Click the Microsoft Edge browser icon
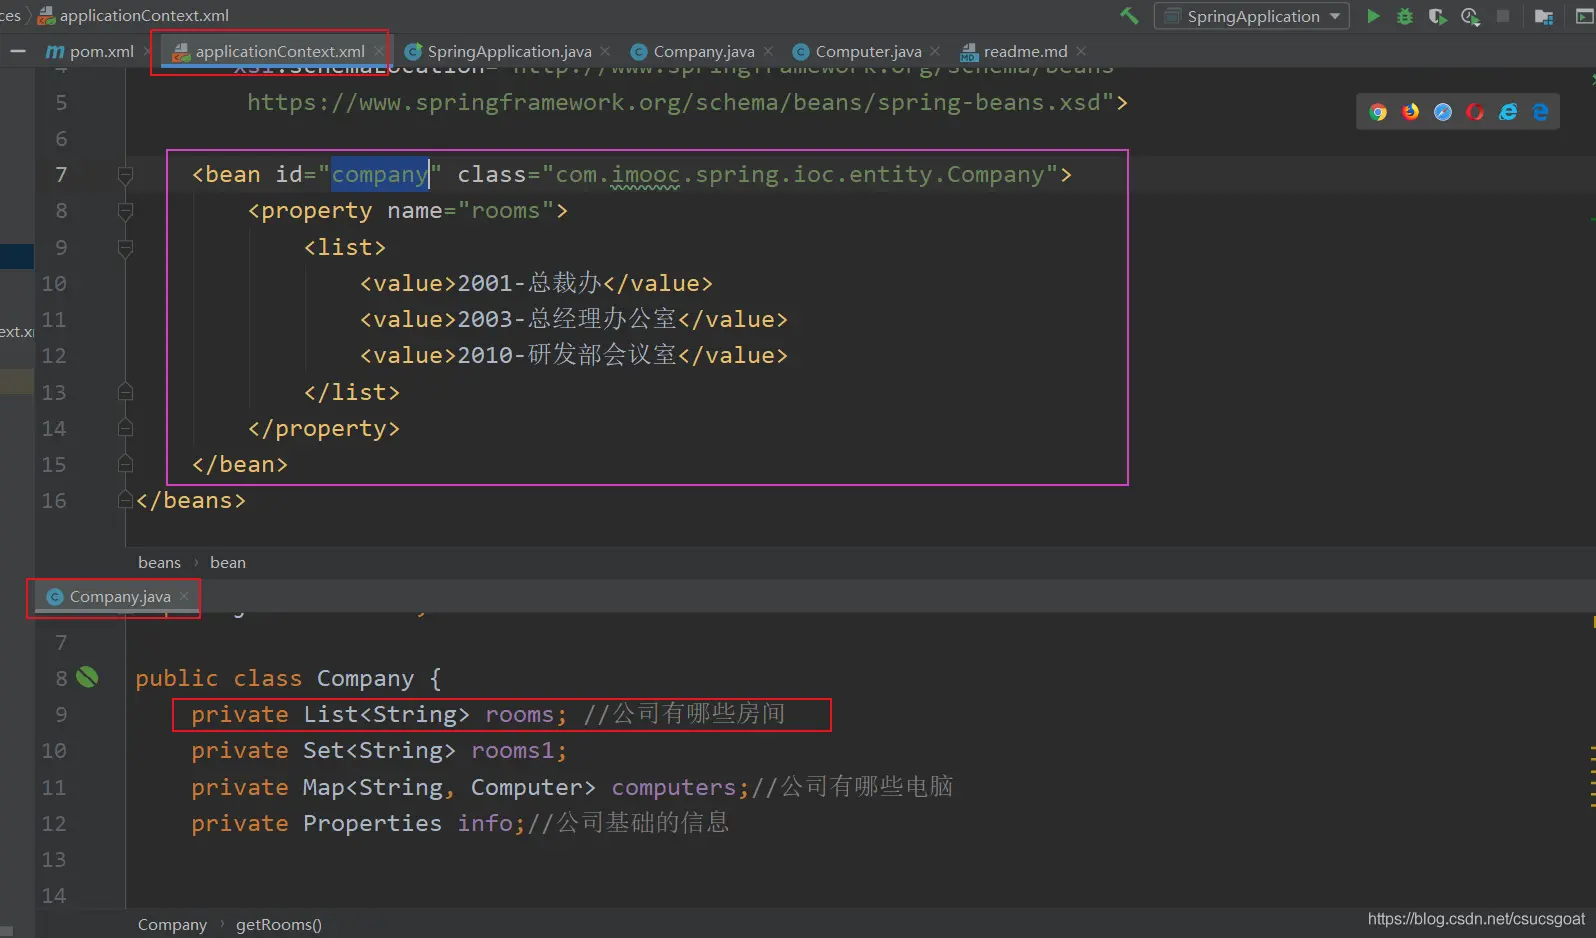Viewport: 1596px width, 938px height. tap(1540, 112)
